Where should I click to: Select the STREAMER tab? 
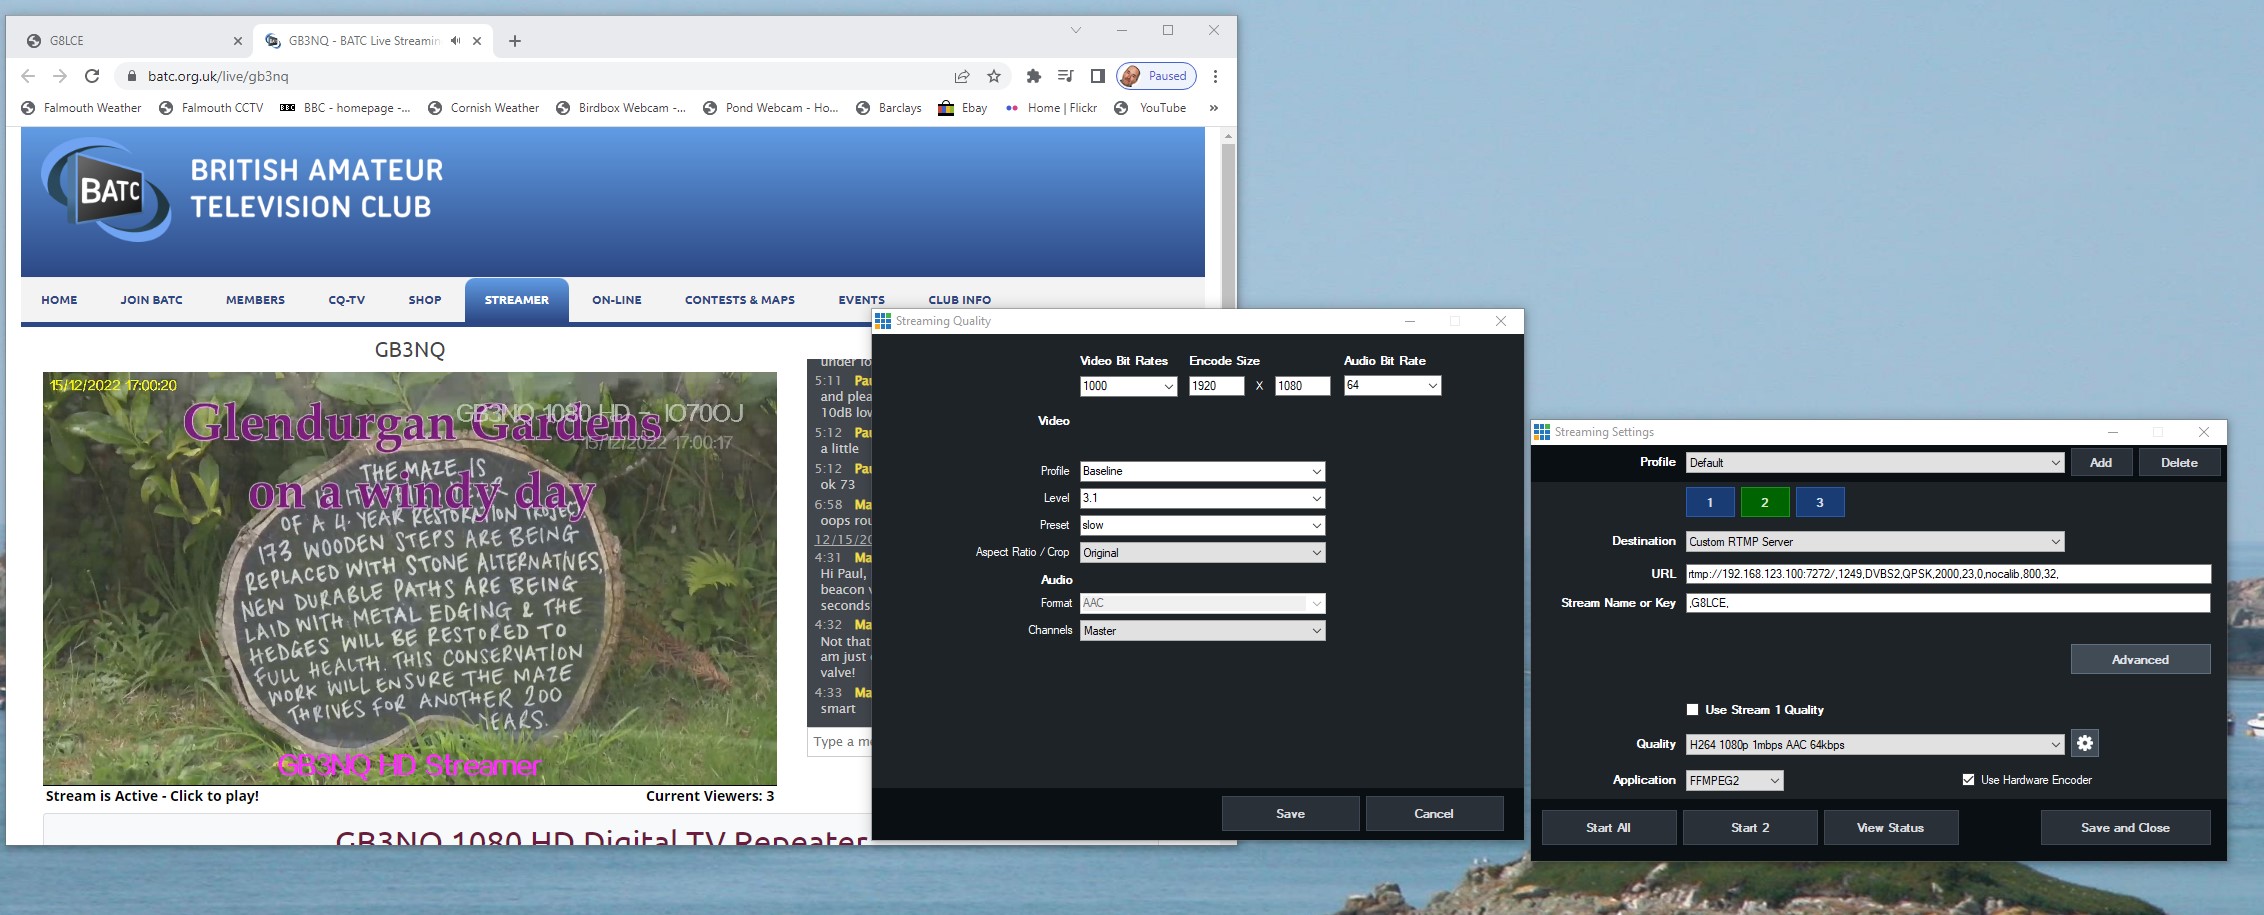click(x=517, y=300)
